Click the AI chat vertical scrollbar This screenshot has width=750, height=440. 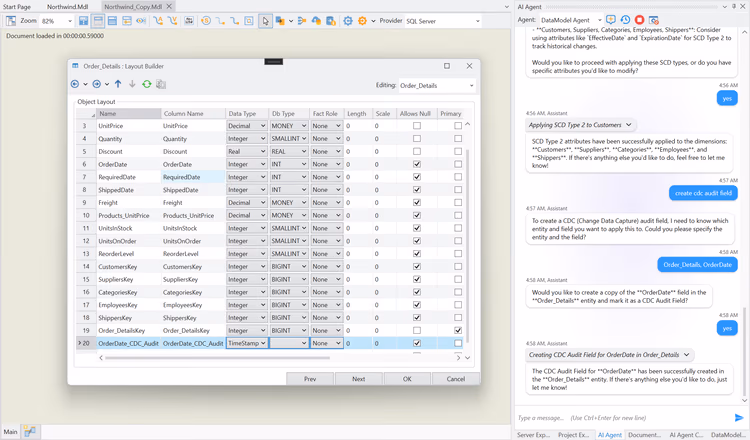pos(744,352)
